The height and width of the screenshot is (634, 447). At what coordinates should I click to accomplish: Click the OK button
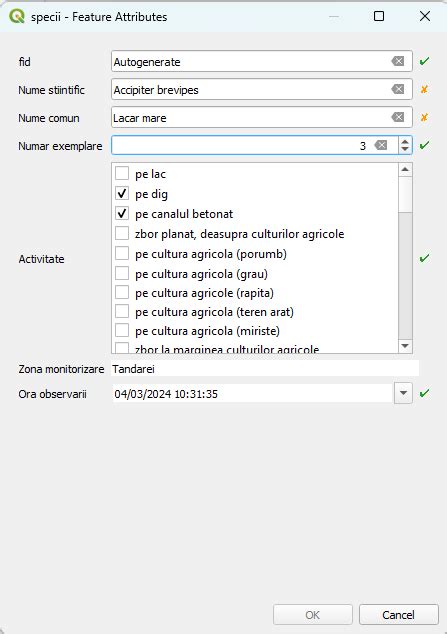click(312, 615)
